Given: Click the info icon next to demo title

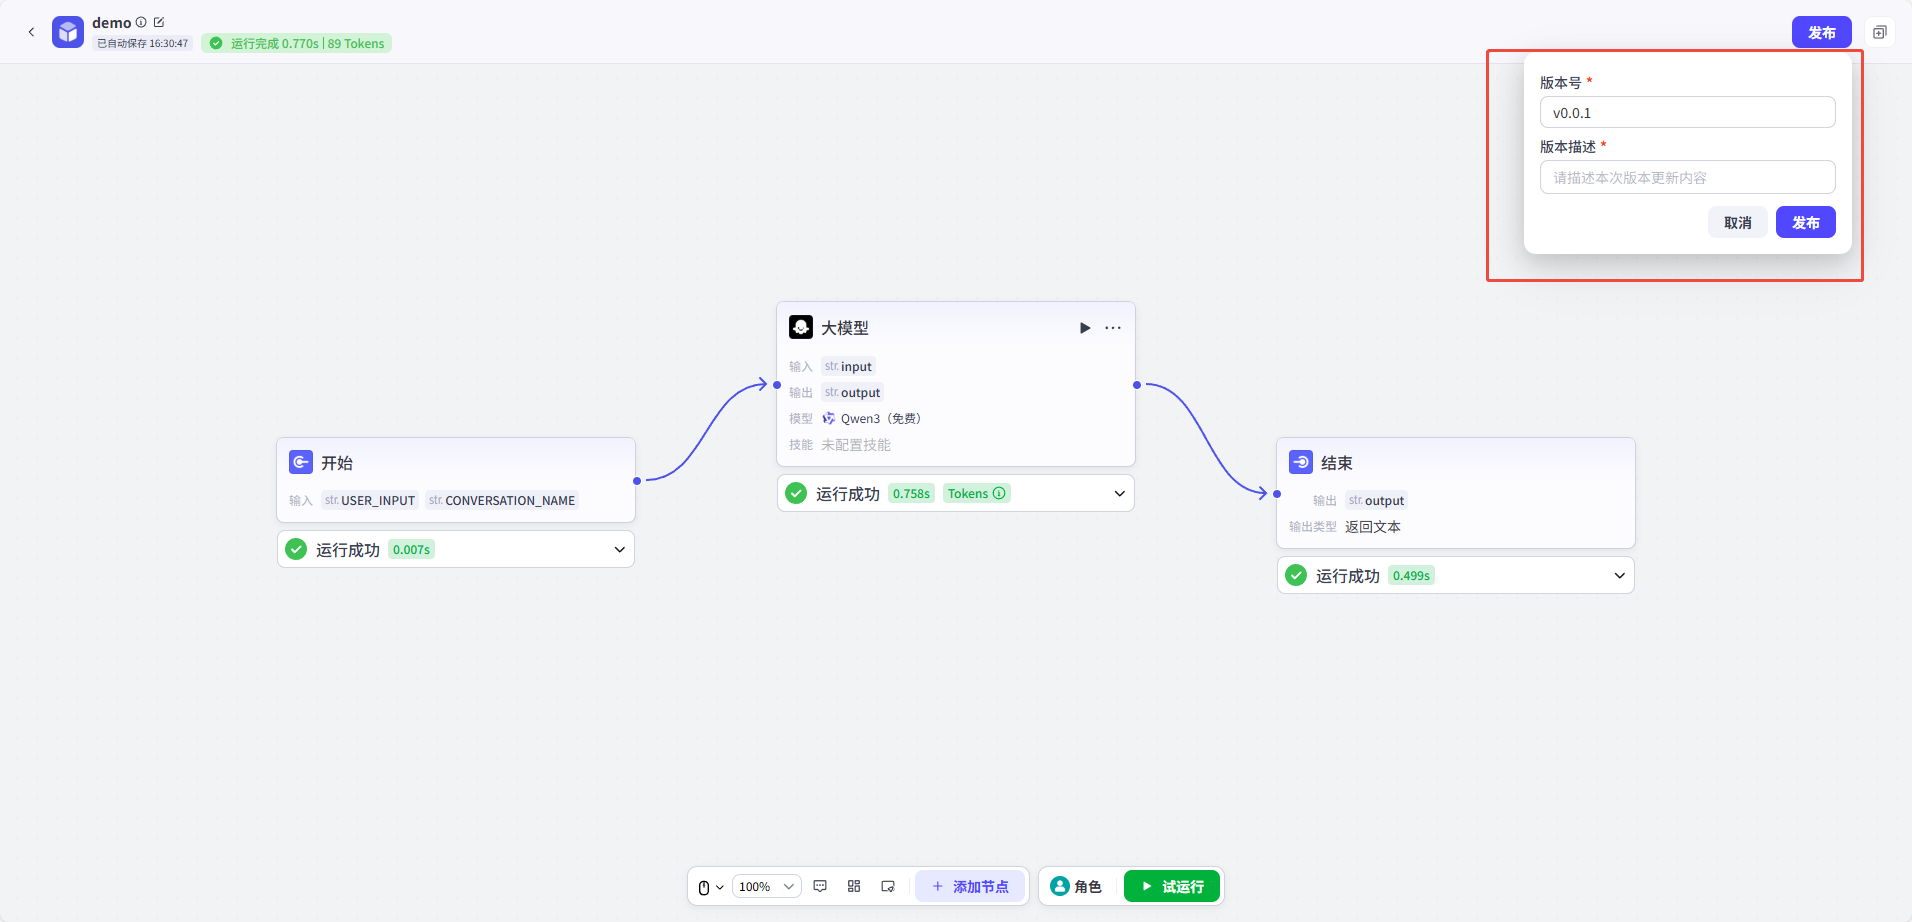Looking at the screenshot, I should click(x=141, y=22).
